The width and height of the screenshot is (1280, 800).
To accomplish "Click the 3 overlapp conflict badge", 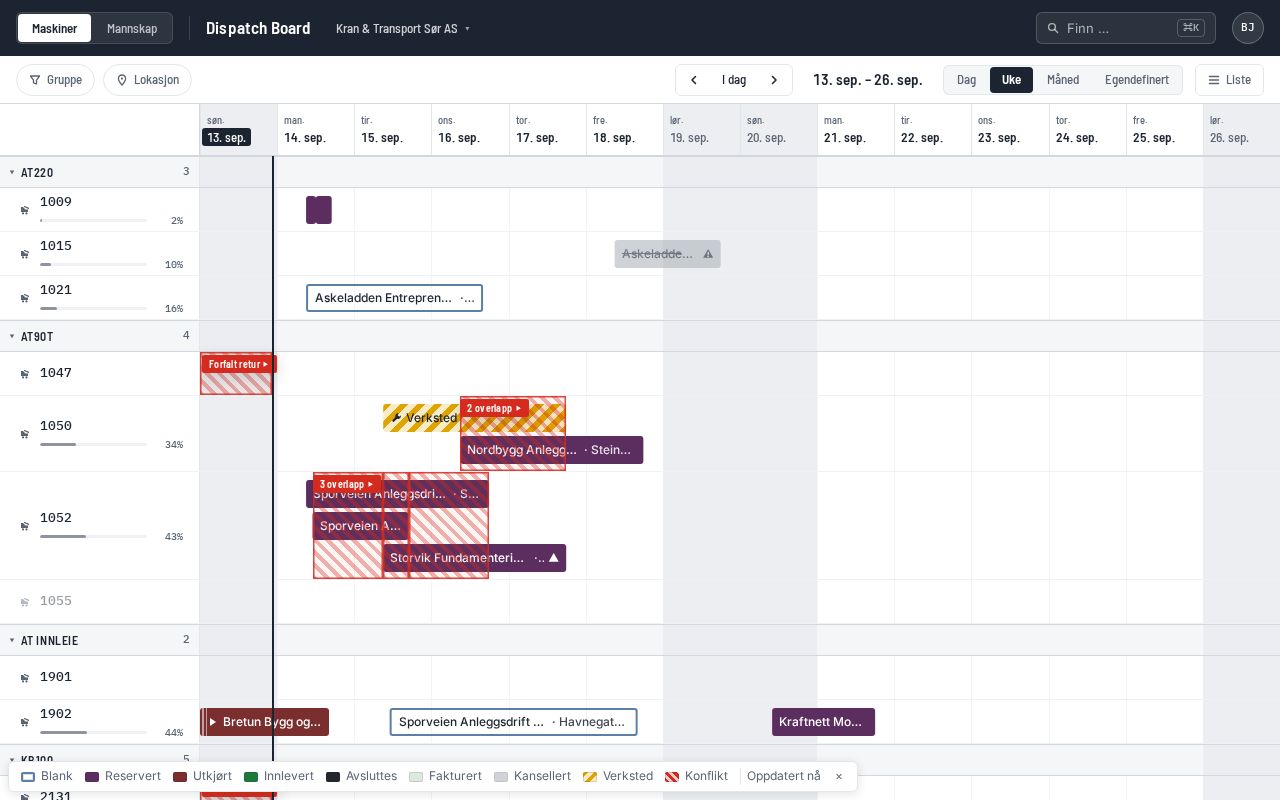I will tap(347, 484).
